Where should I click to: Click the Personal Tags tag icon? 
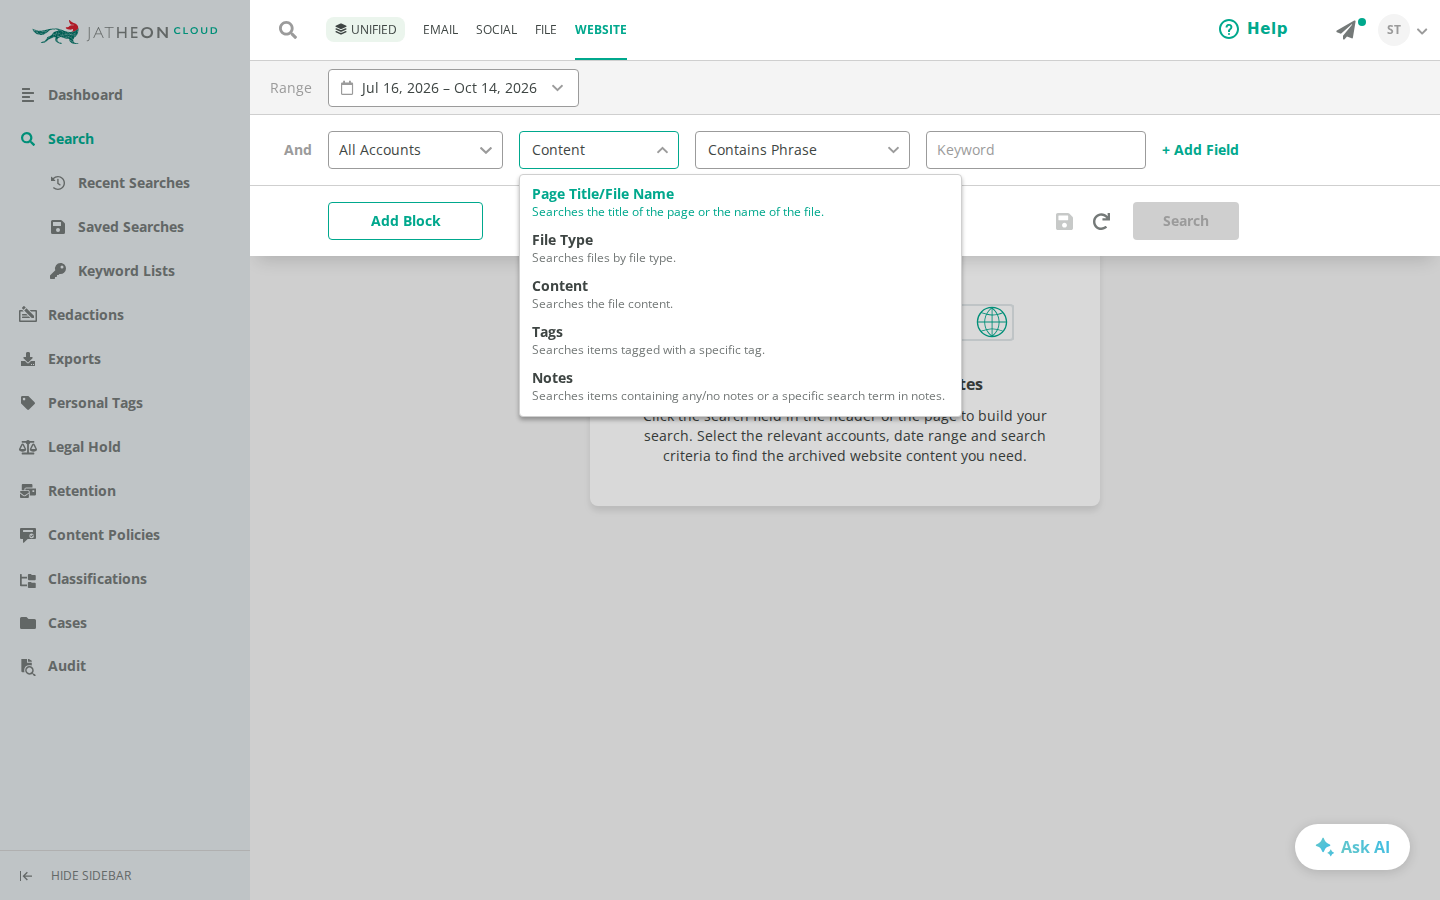[28, 403]
